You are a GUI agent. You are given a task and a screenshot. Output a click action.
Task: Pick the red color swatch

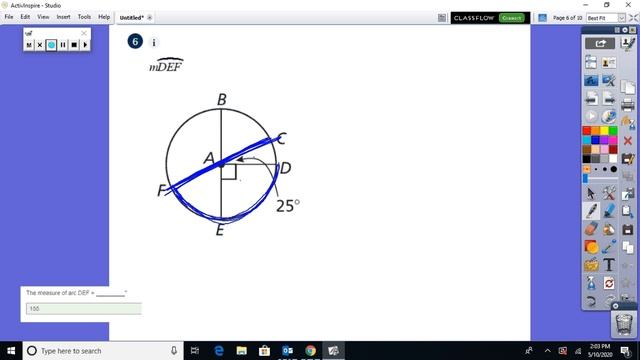(x=587, y=131)
